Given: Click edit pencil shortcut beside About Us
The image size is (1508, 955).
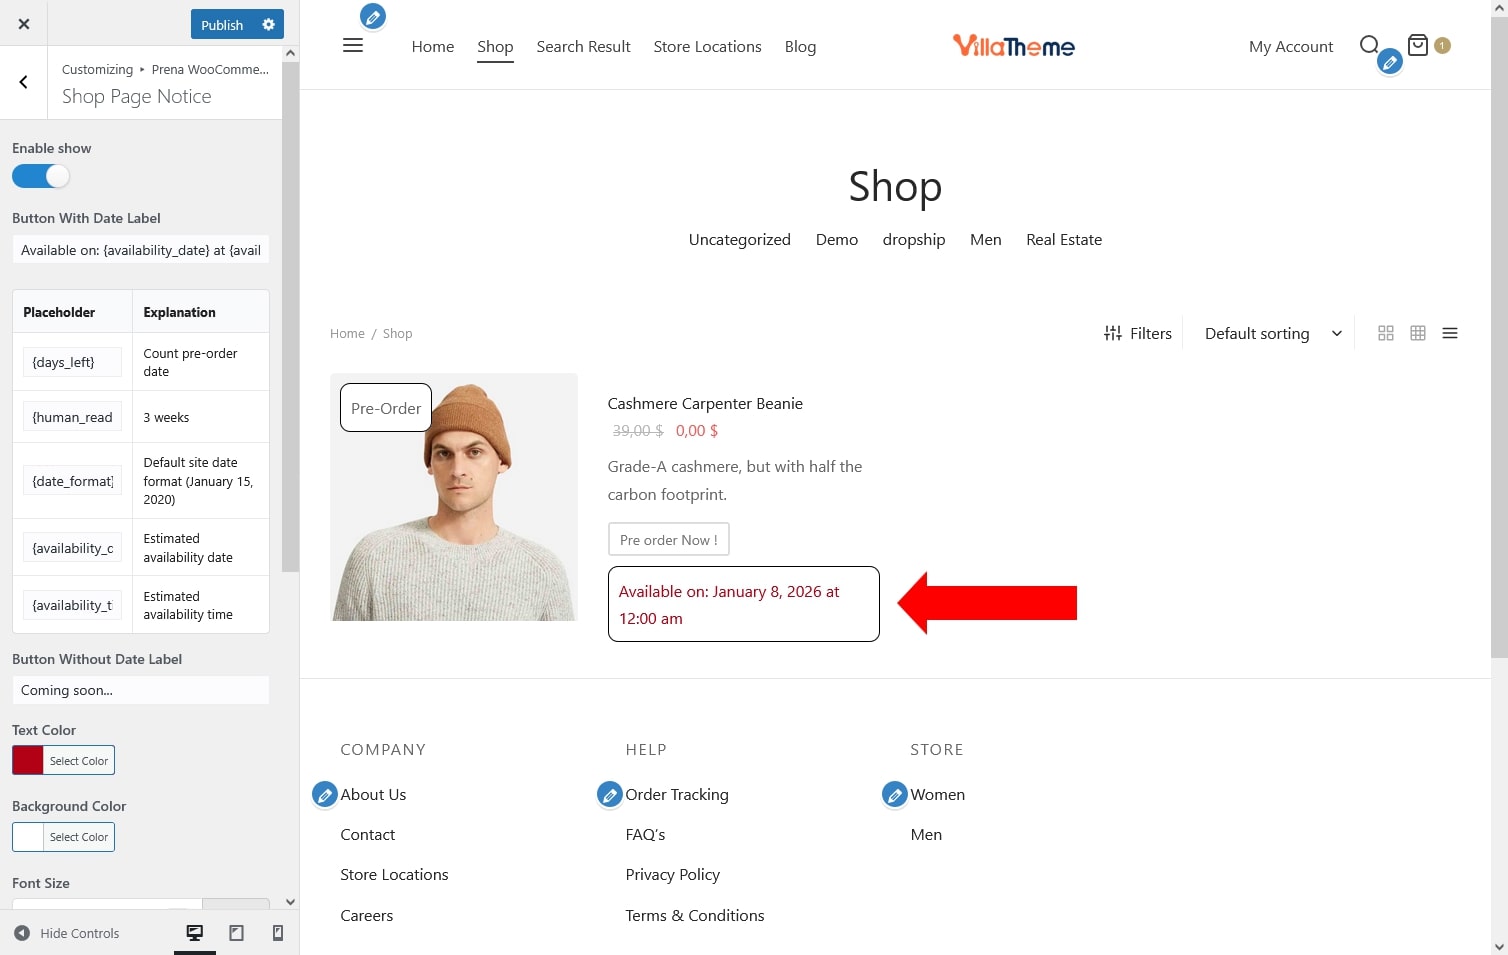Looking at the screenshot, I should click(325, 795).
